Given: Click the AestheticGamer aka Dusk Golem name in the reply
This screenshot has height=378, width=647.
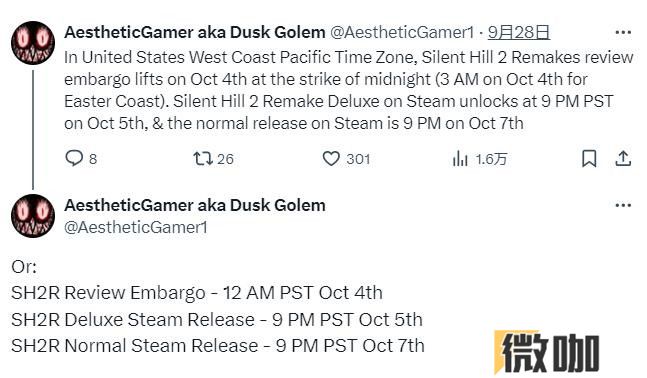Looking at the screenshot, I should point(195,205).
